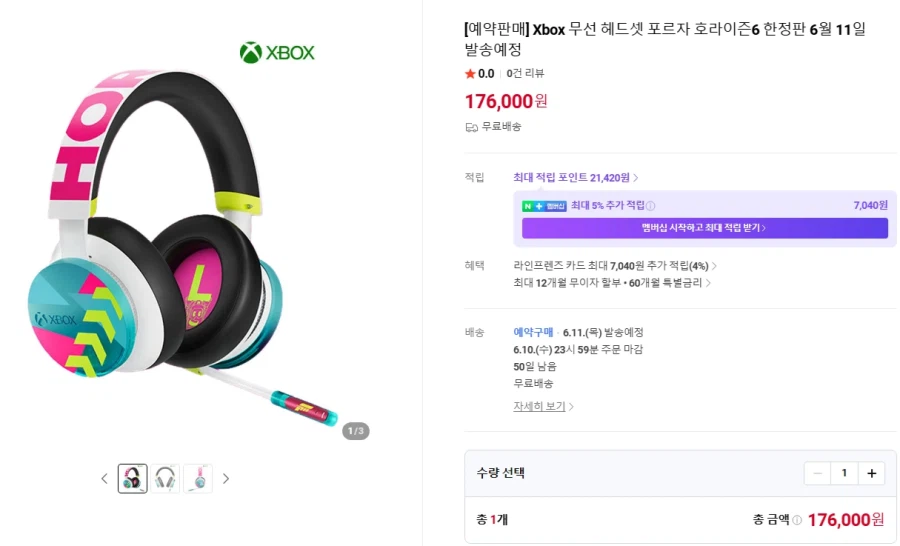The width and height of the screenshot is (900, 546).
Task: Open the 자세히 보기 shipping details link
Action: [543, 407]
